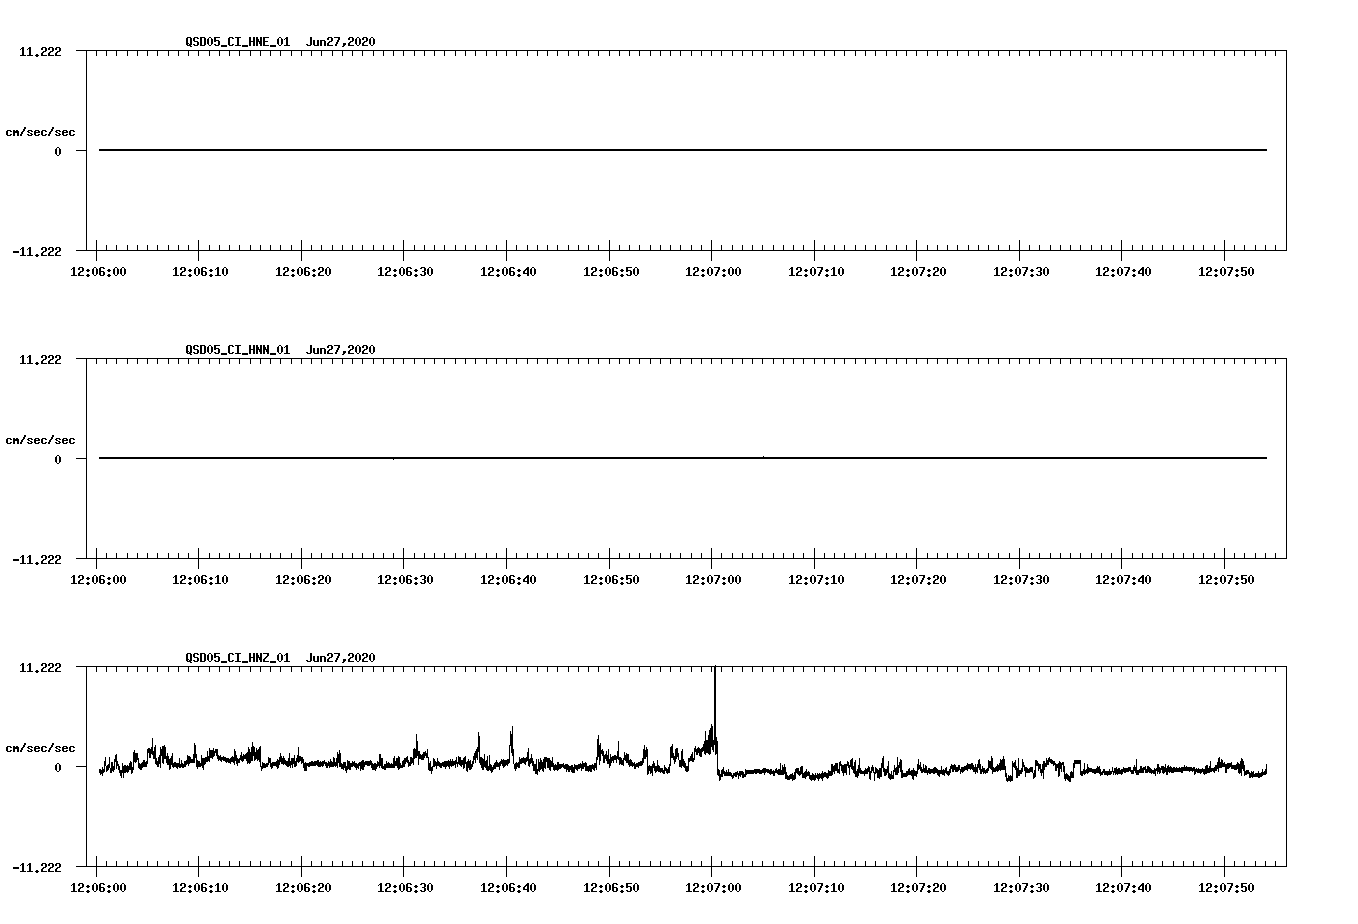Viewport: 1358px width, 924px height.
Task: Click 12:06:40 time label under HNZ plot
Action: [x=507, y=888]
